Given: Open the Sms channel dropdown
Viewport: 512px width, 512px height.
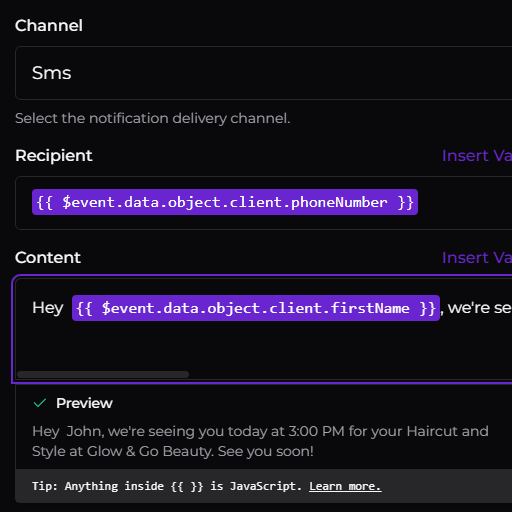Looking at the screenshot, I should pyautogui.click(x=263, y=73).
